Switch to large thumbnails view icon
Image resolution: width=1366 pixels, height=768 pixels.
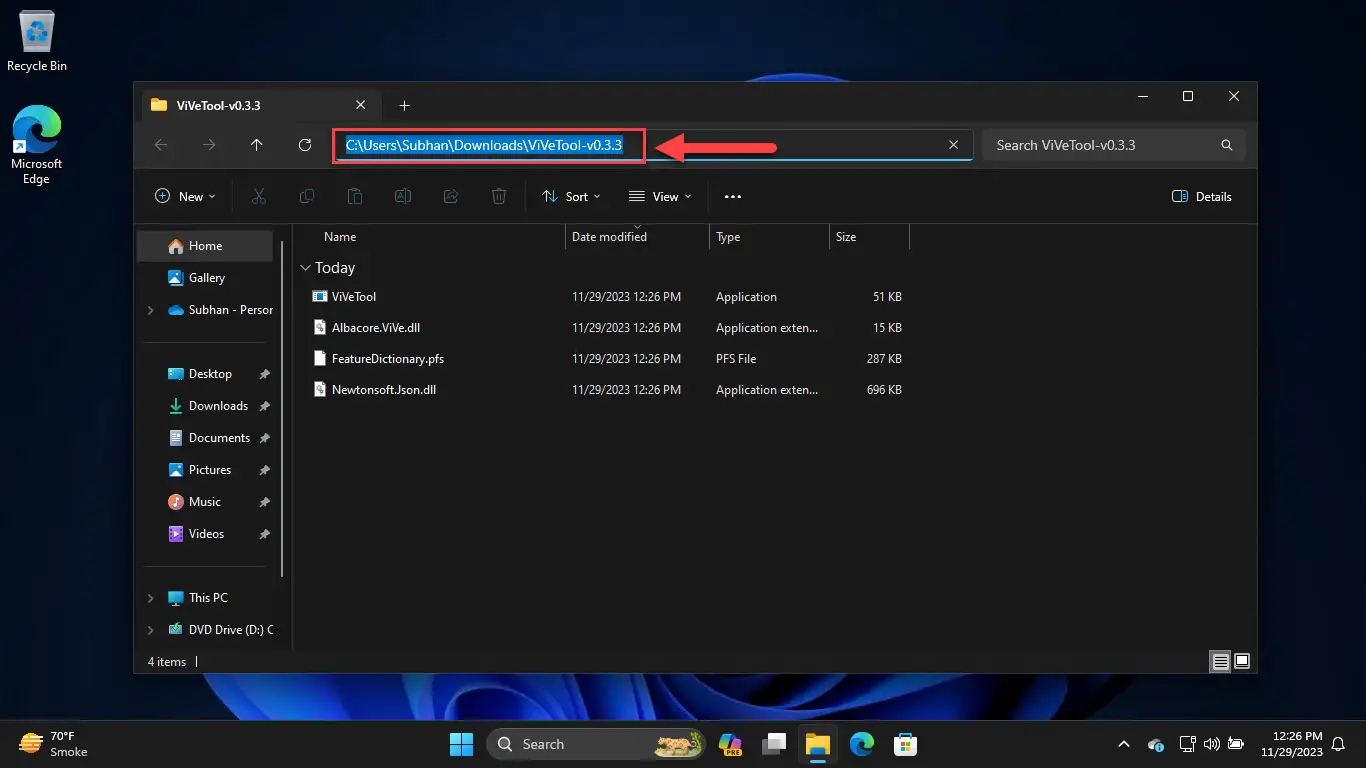[1242, 661]
